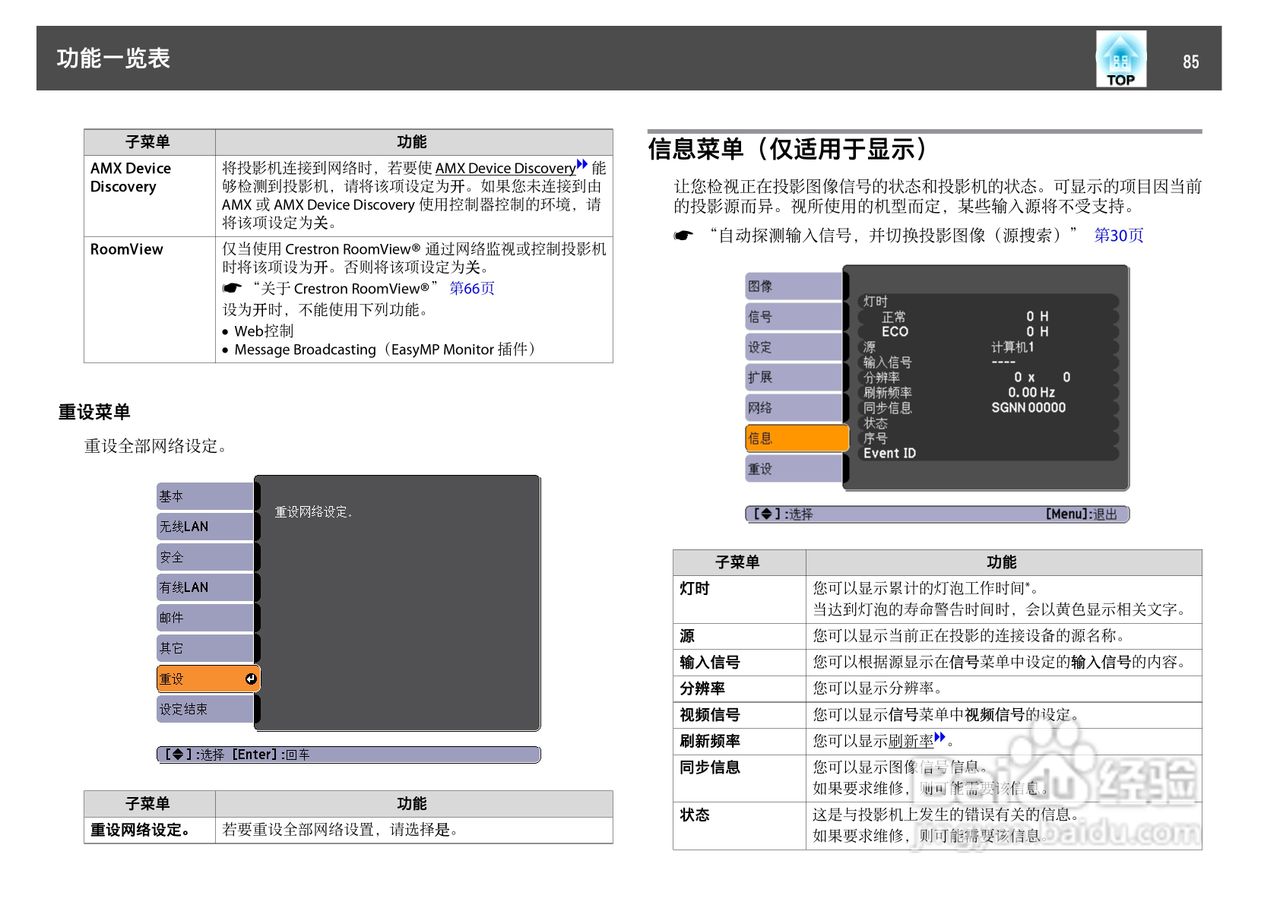The height and width of the screenshot is (905, 1280).
Task: Click the RoomView submenu table cell
Action: click(149, 298)
